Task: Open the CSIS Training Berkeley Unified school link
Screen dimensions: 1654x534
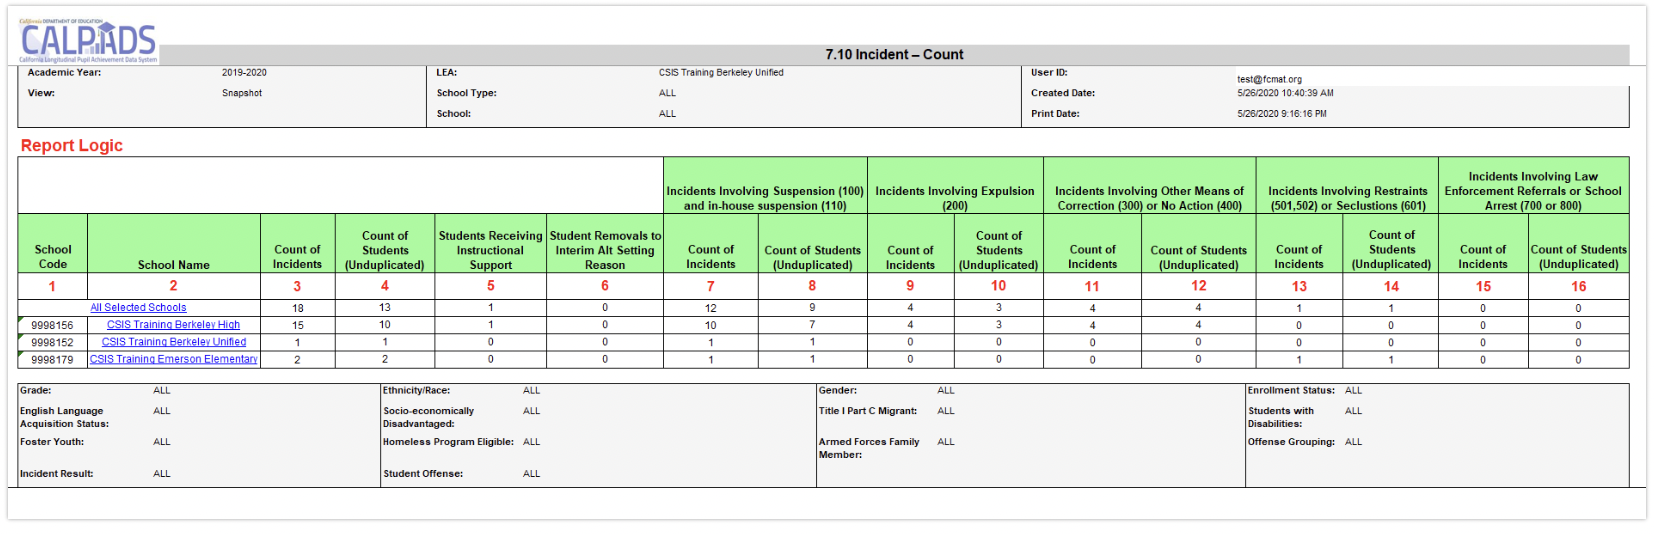Action: [174, 342]
